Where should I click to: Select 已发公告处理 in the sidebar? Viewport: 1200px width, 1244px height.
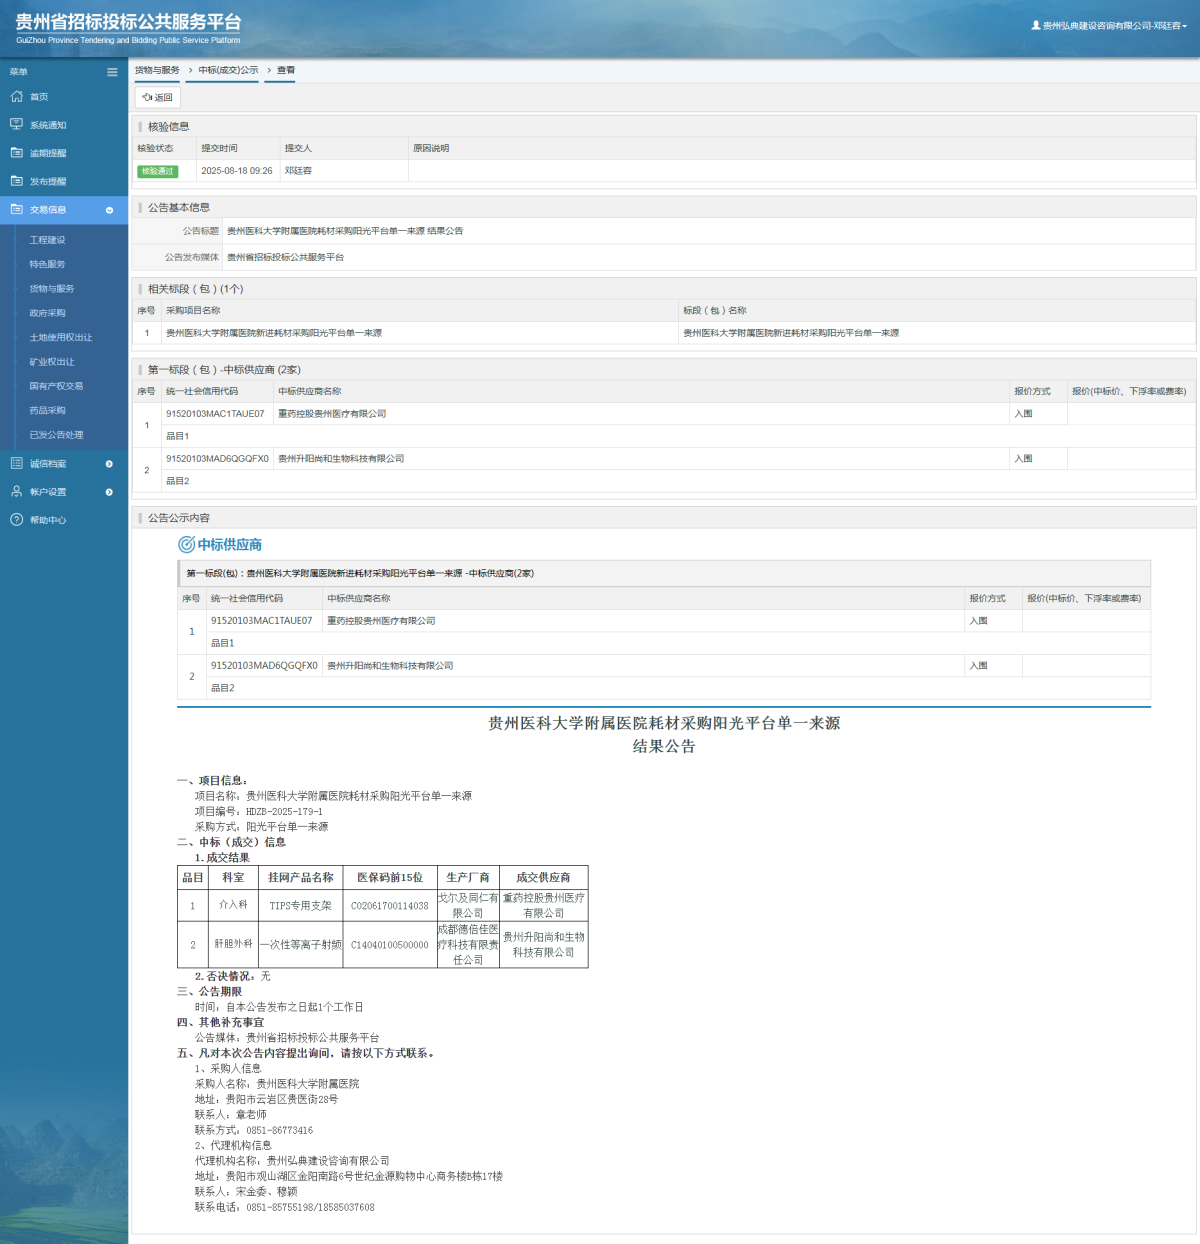56,435
